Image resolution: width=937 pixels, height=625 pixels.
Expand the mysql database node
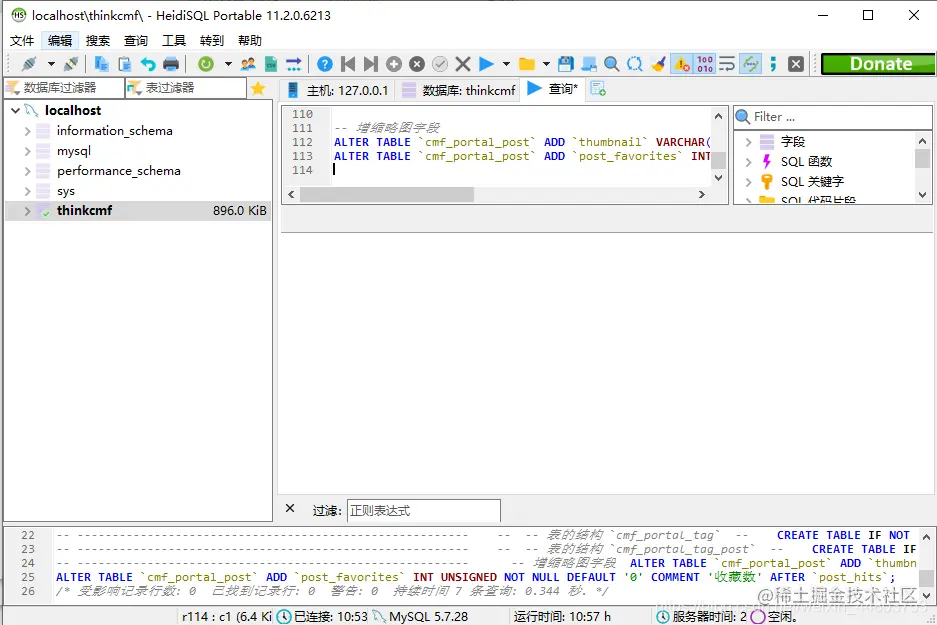pyautogui.click(x=27, y=151)
